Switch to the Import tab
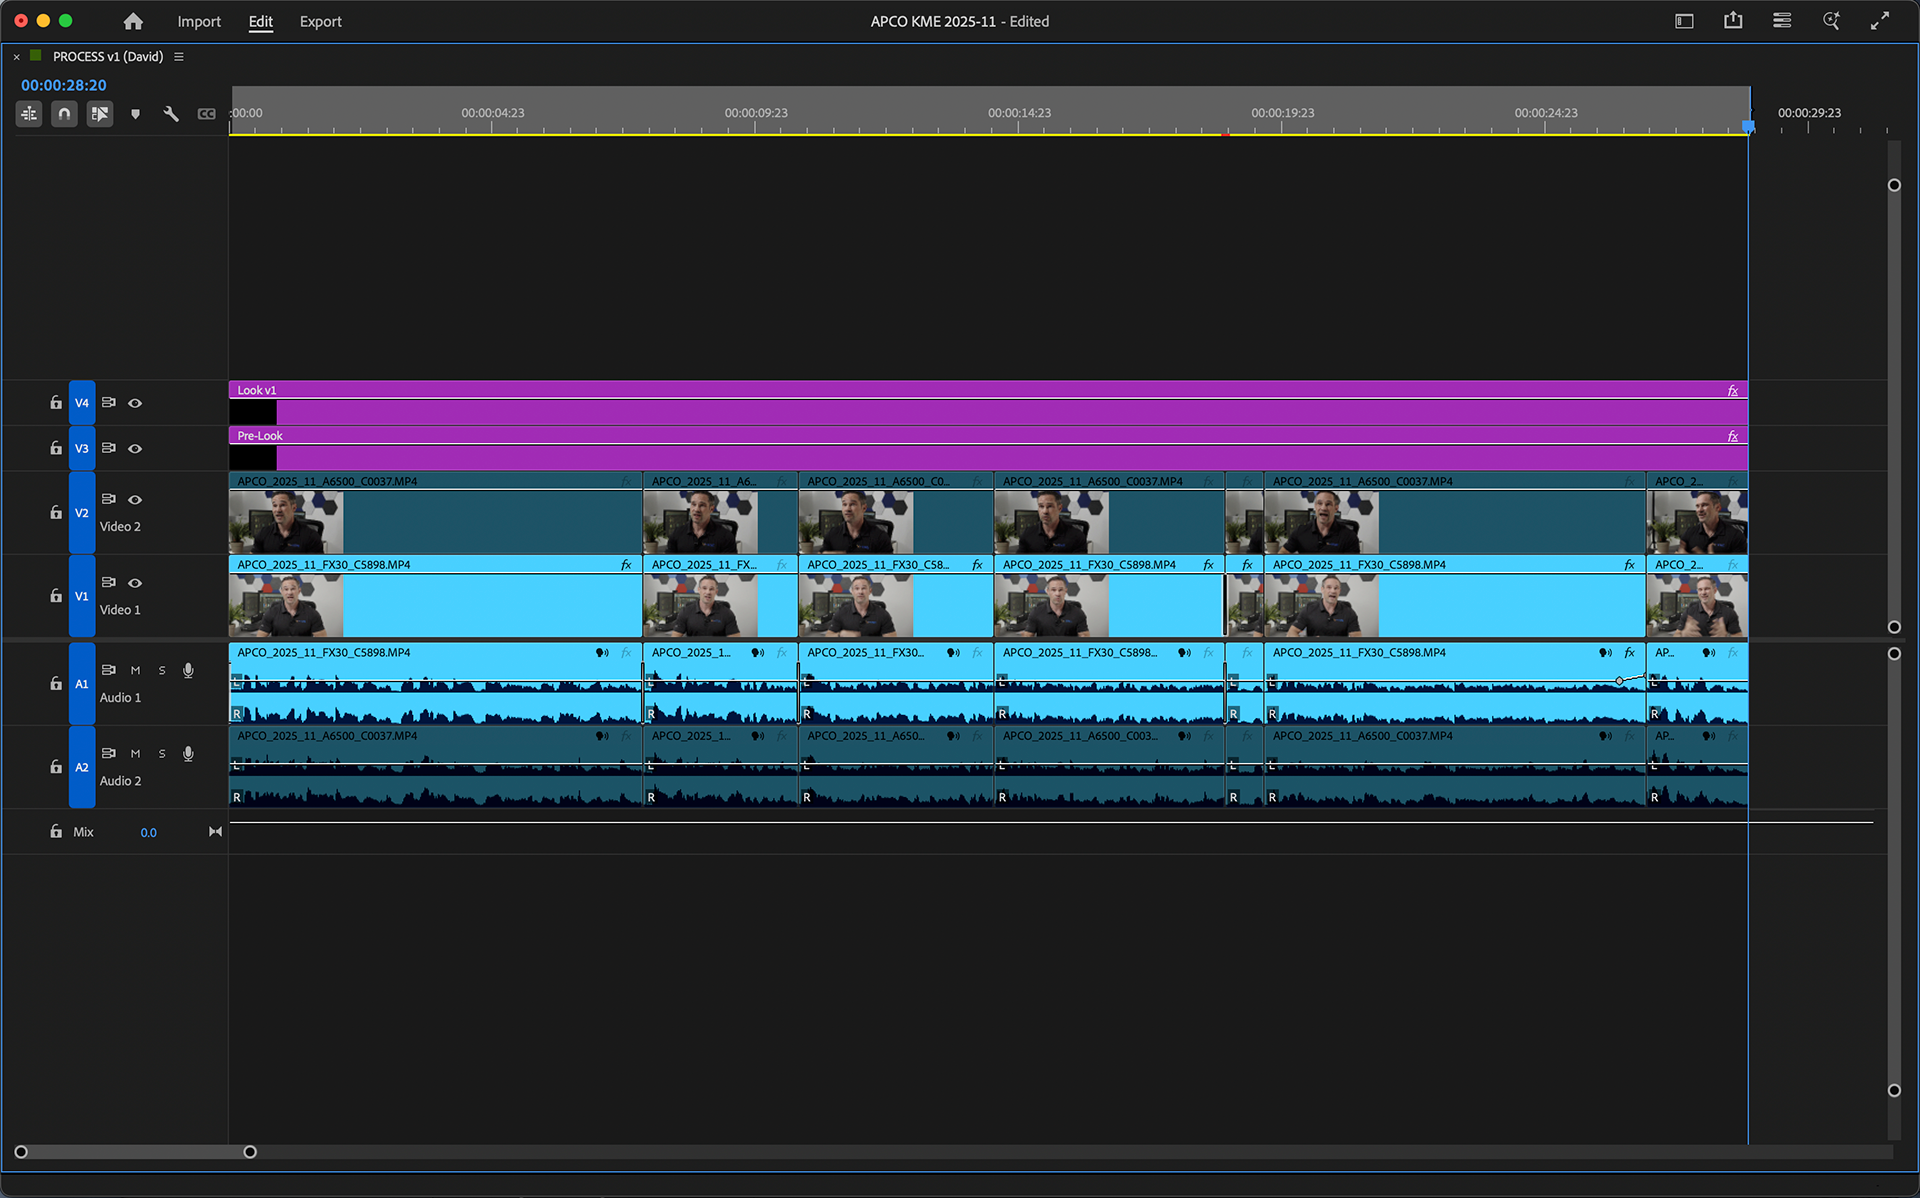Viewport: 1920px width, 1198px height. (x=199, y=21)
